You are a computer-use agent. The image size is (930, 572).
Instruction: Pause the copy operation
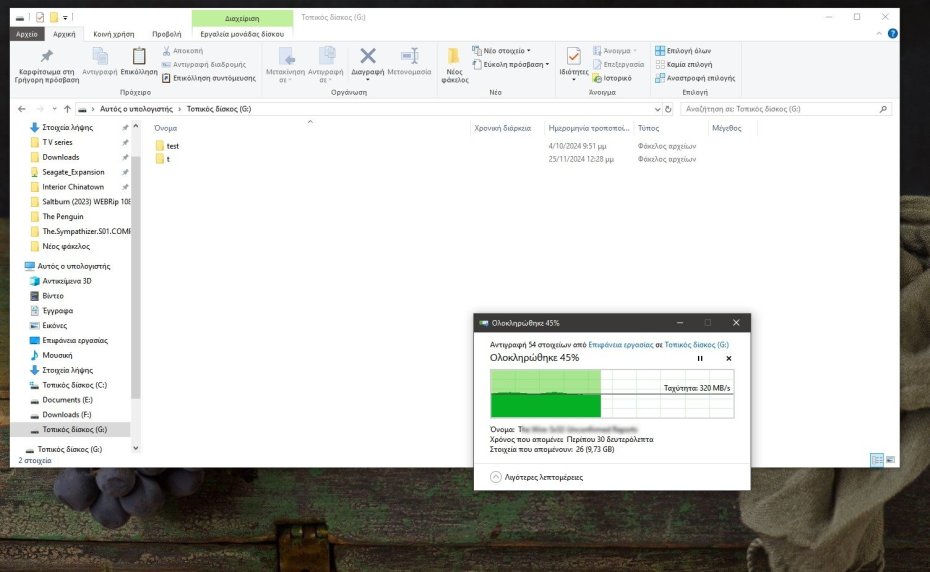tap(700, 358)
